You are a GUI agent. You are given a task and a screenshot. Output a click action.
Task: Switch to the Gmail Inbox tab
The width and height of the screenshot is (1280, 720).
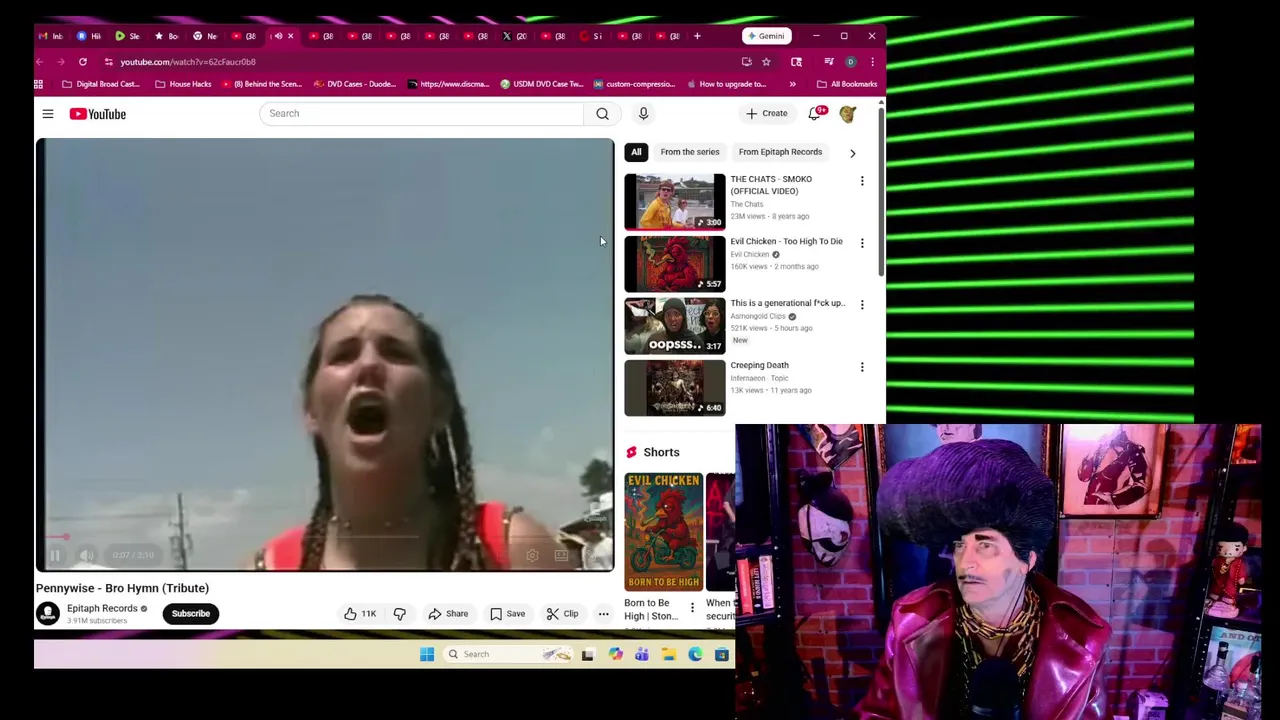point(50,36)
